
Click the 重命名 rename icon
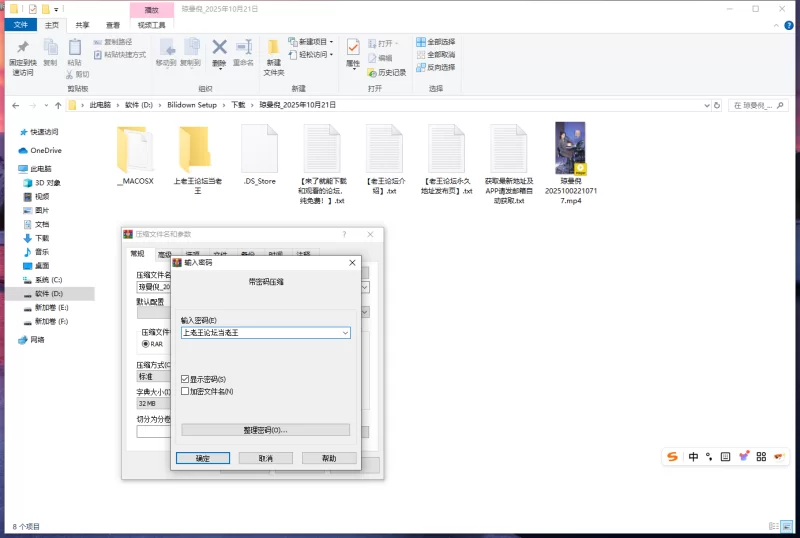point(243,48)
